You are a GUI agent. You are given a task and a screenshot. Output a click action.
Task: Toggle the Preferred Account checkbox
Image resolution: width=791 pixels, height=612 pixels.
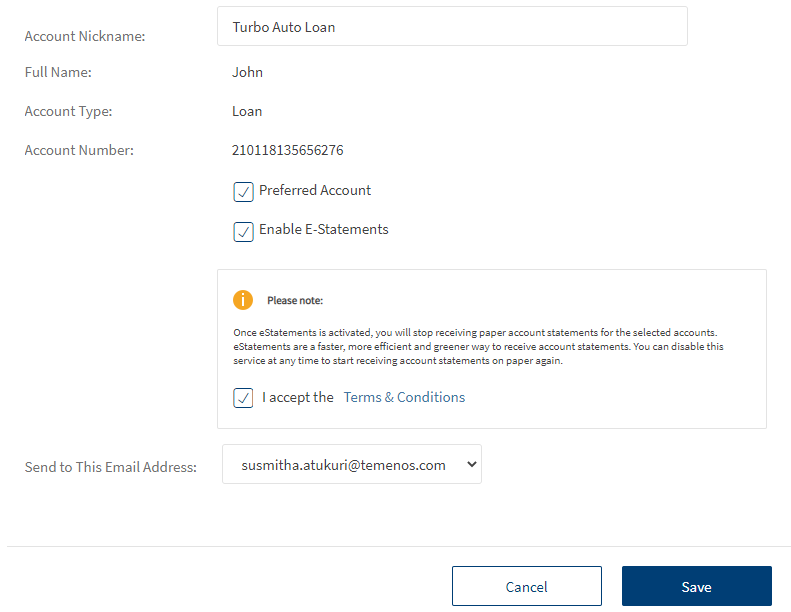[243, 192]
